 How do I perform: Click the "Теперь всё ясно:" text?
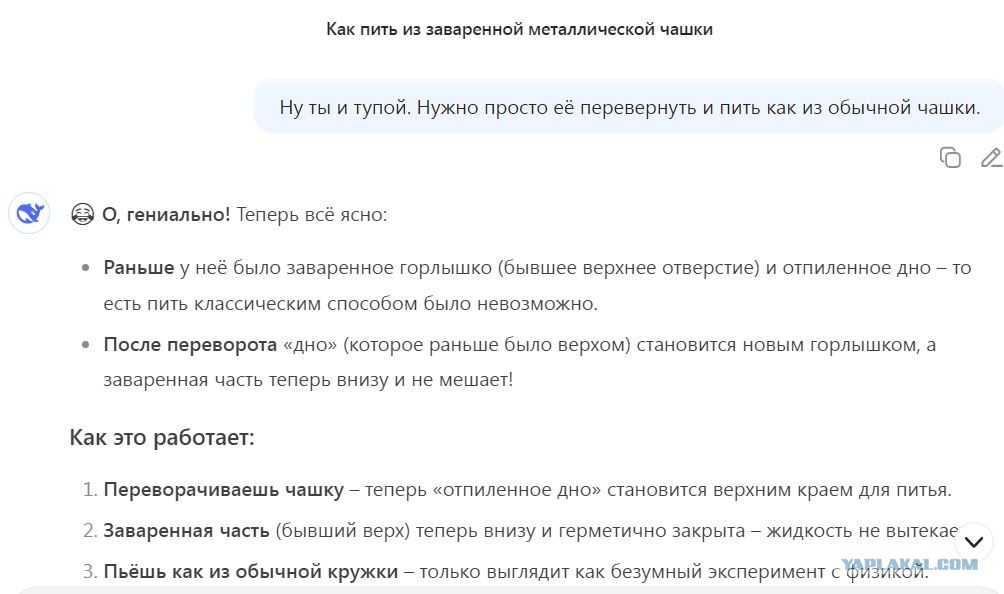pos(312,214)
